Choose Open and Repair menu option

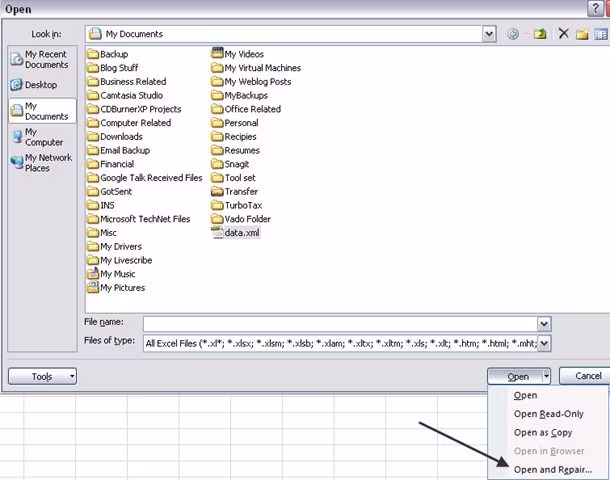click(x=552, y=469)
